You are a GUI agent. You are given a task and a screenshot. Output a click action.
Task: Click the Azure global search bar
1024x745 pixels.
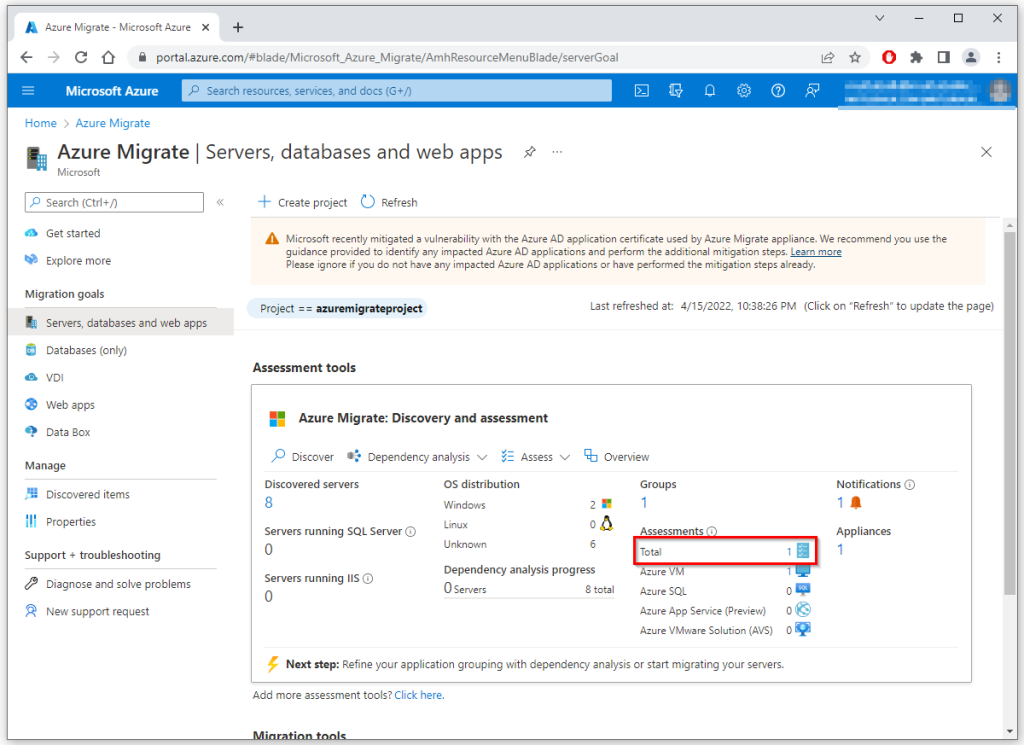[x=396, y=91]
